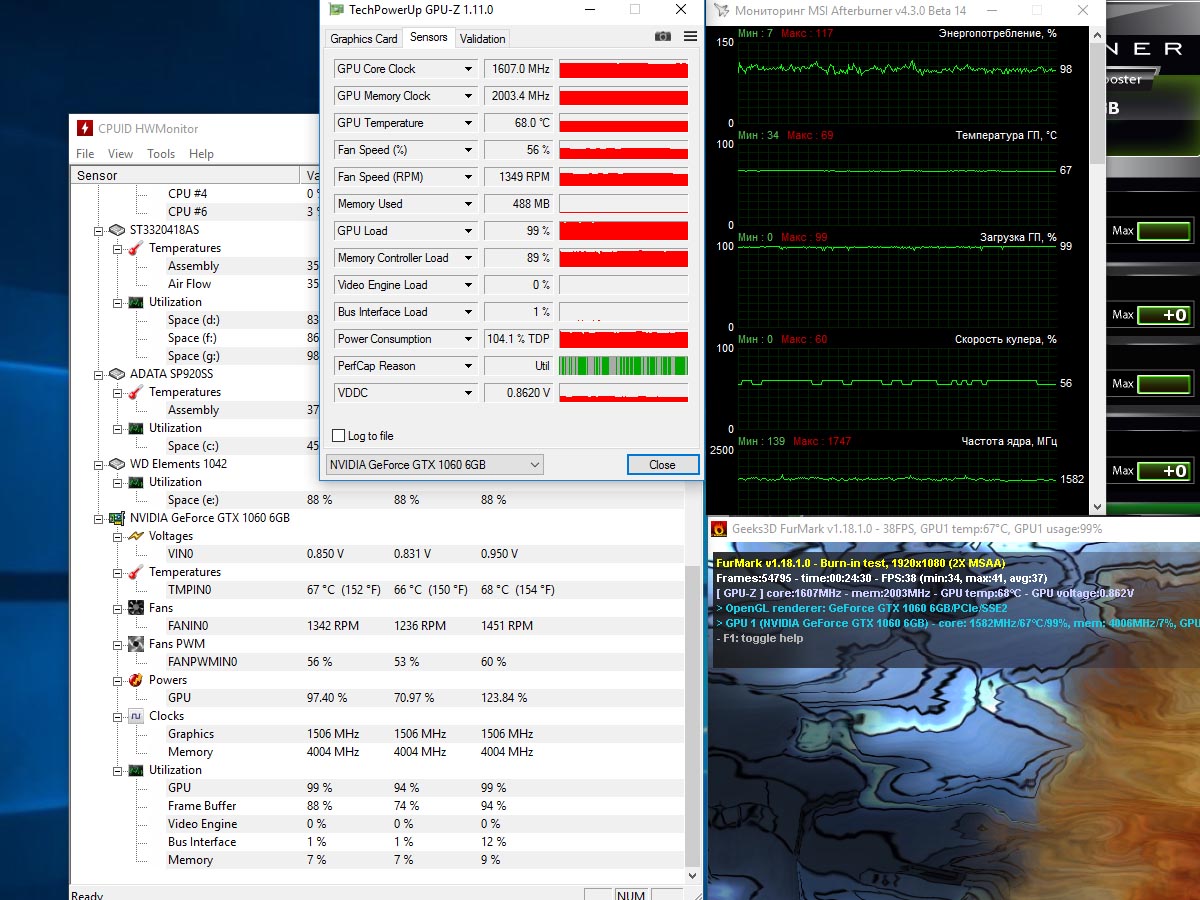The image size is (1200, 900).
Task: Click ST3320418AS hard drive icon
Action: 117,230
